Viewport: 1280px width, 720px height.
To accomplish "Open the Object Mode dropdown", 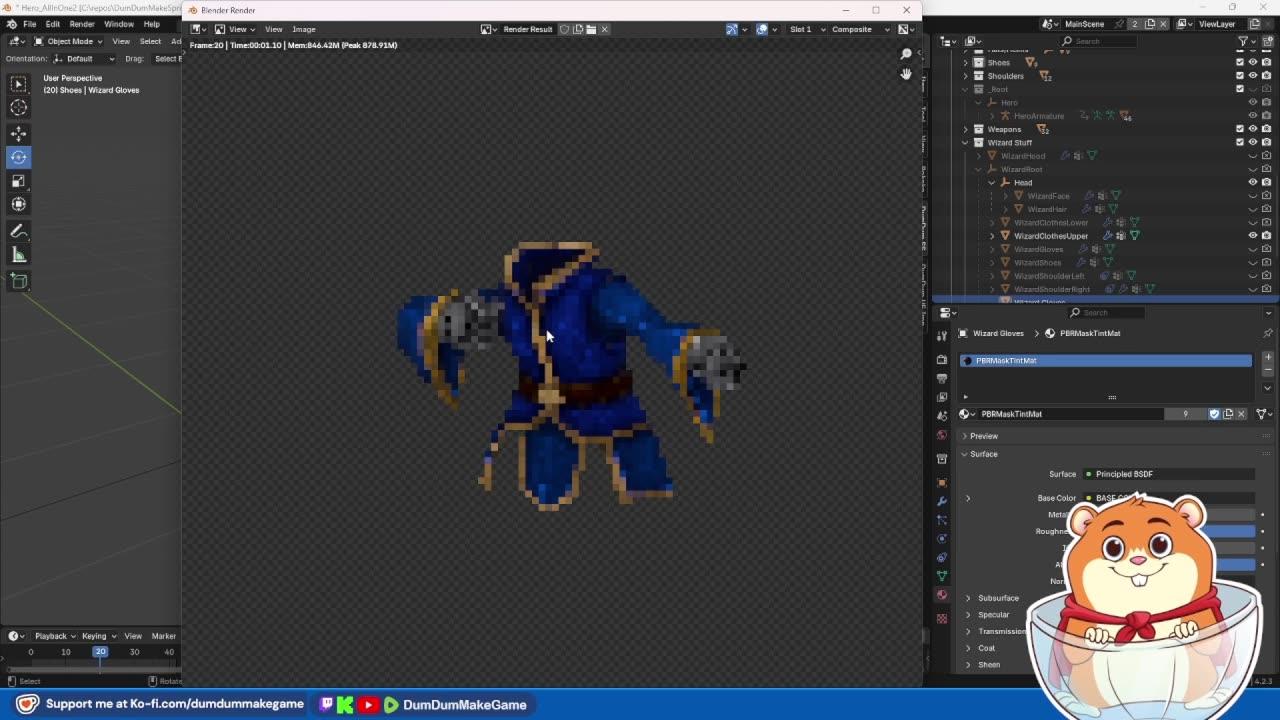I will pyautogui.click(x=68, y=41).
